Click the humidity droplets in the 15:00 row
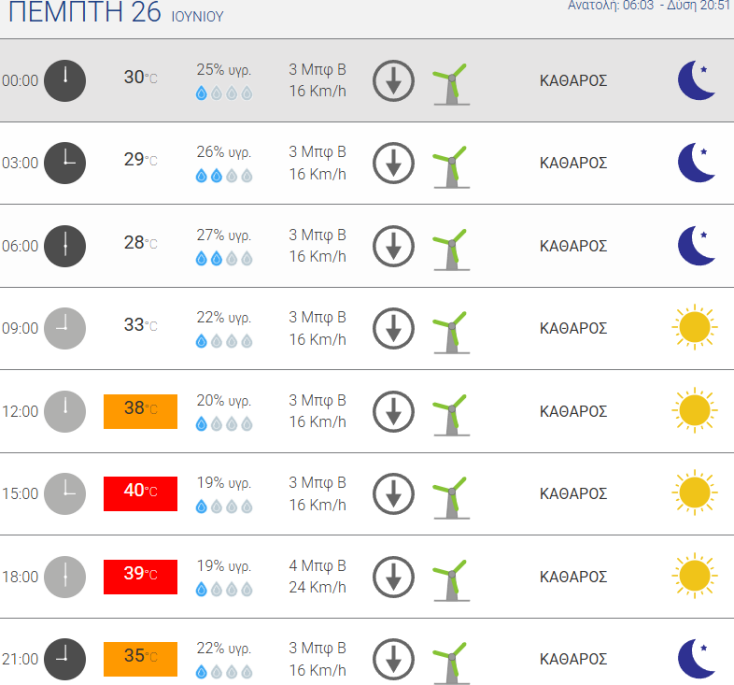This screenshot has height=685, width=734. click(224, 506)
